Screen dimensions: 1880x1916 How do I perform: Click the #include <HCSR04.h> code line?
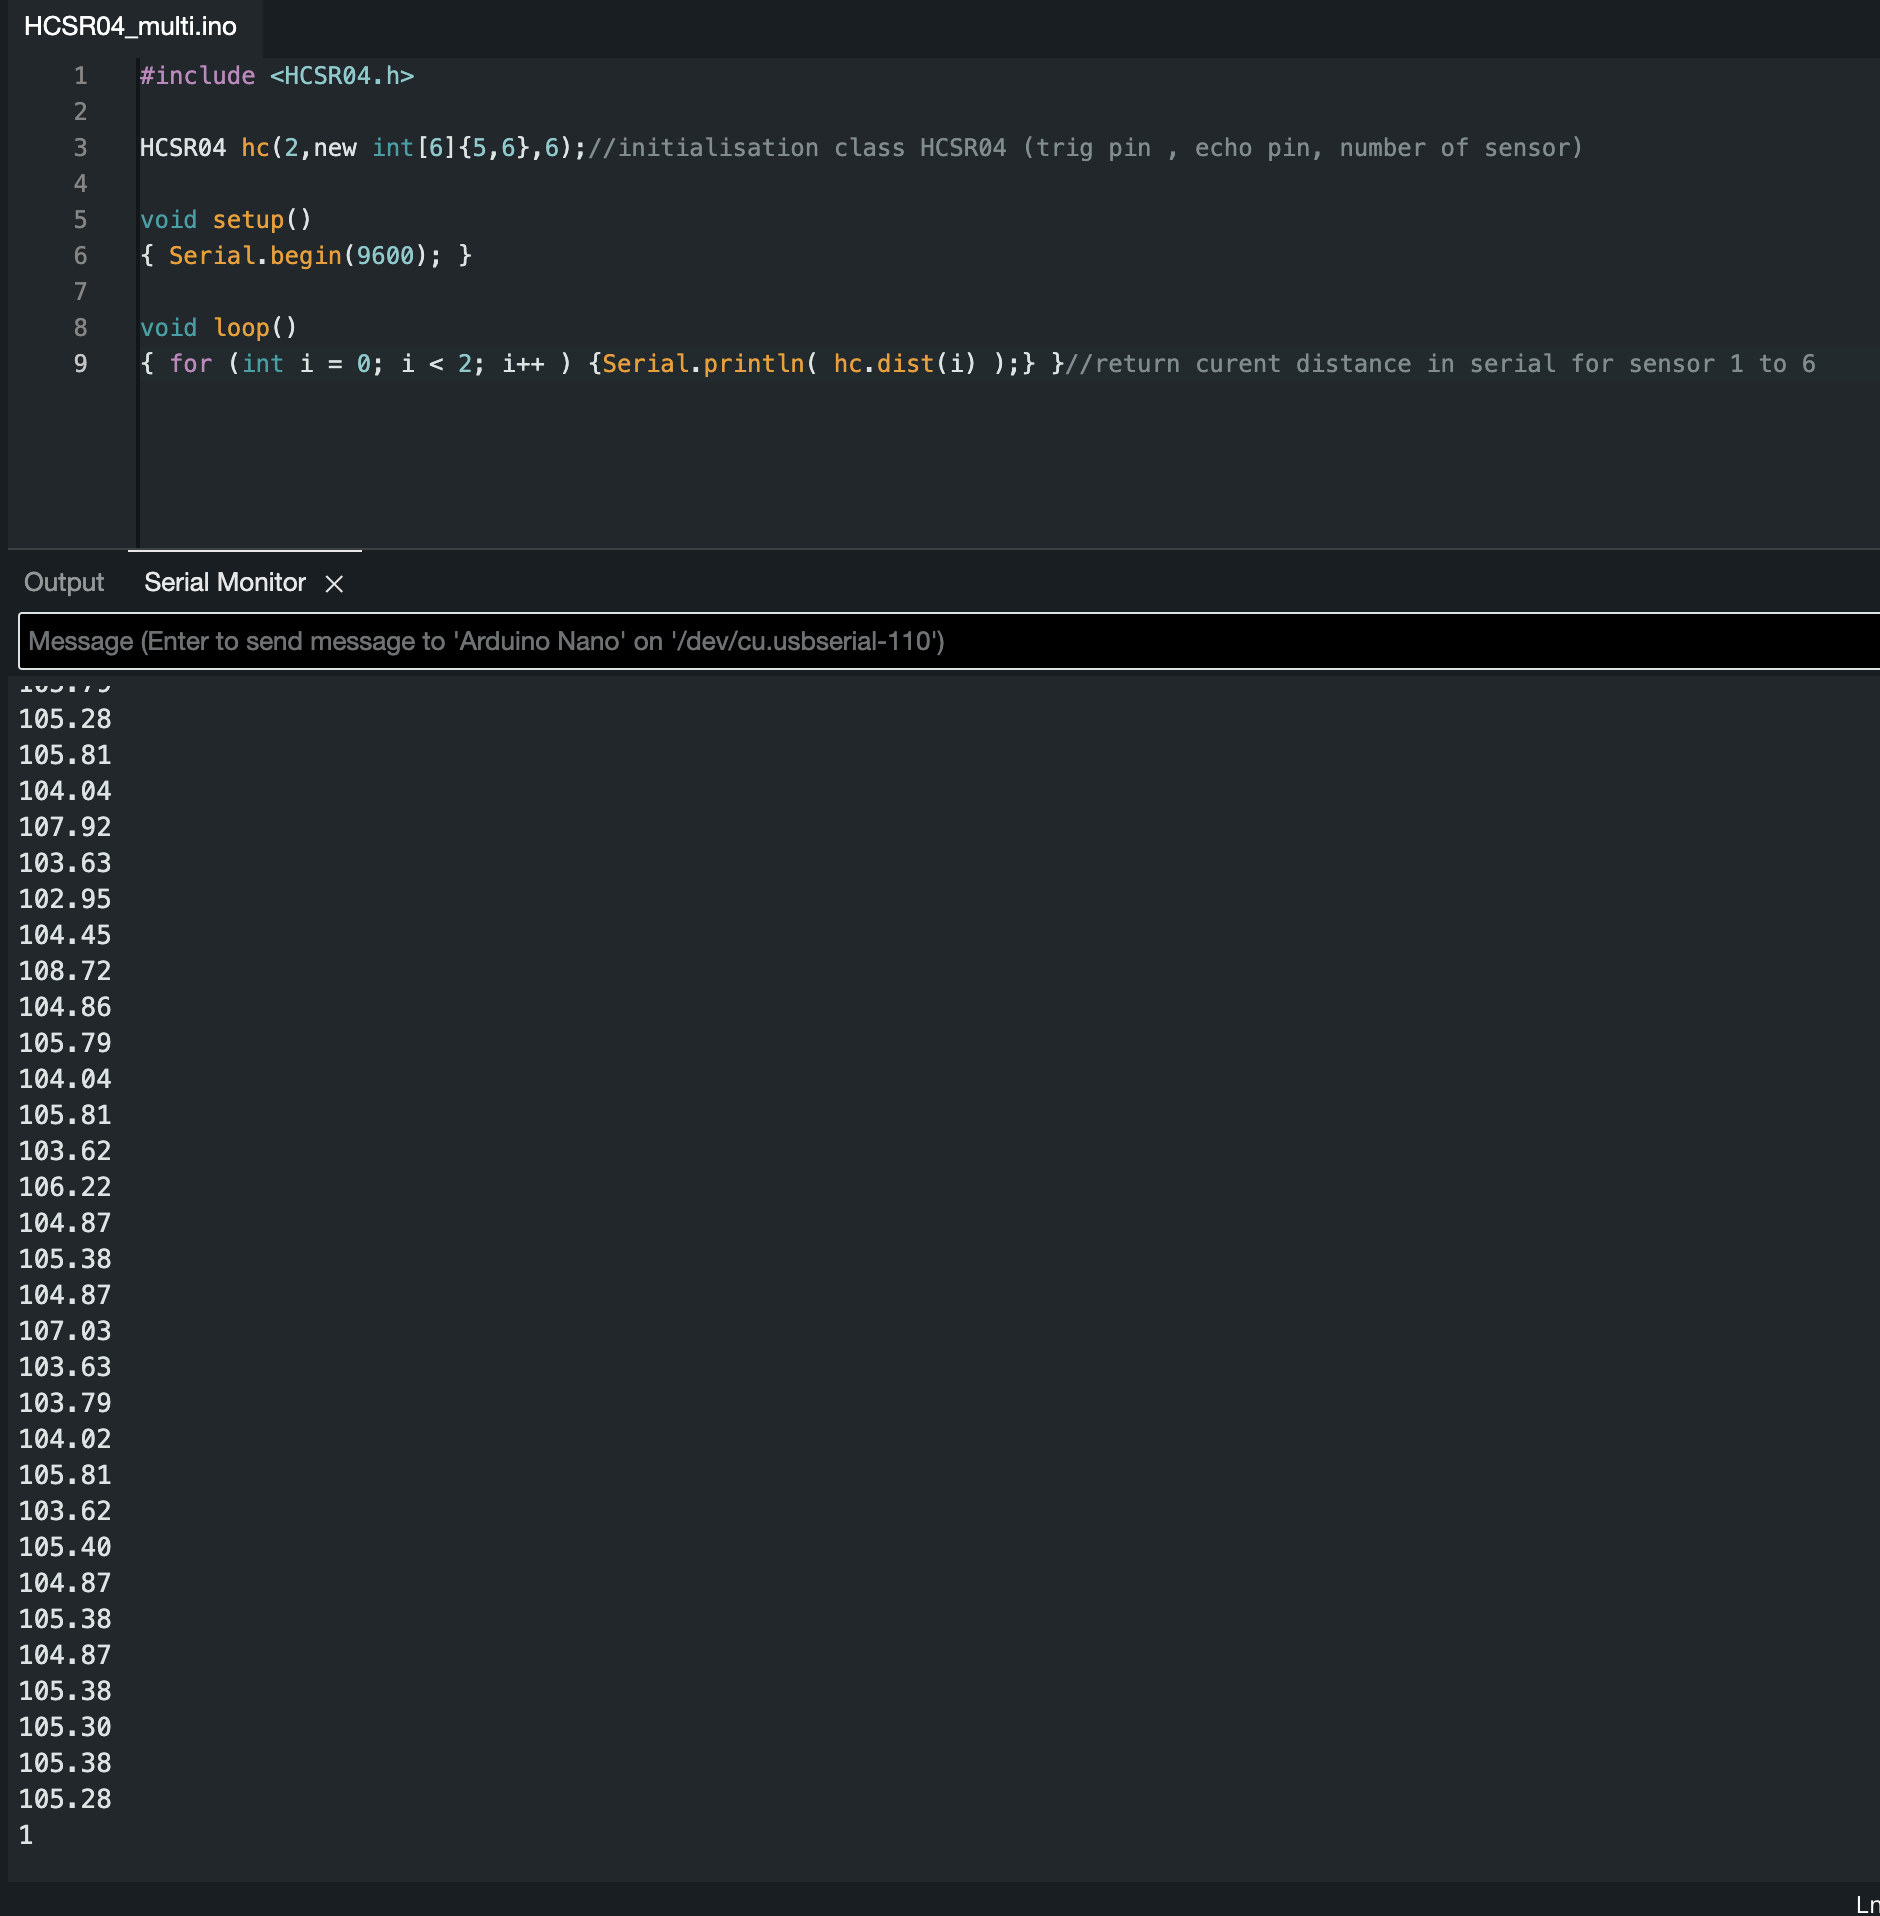point(277,76)
